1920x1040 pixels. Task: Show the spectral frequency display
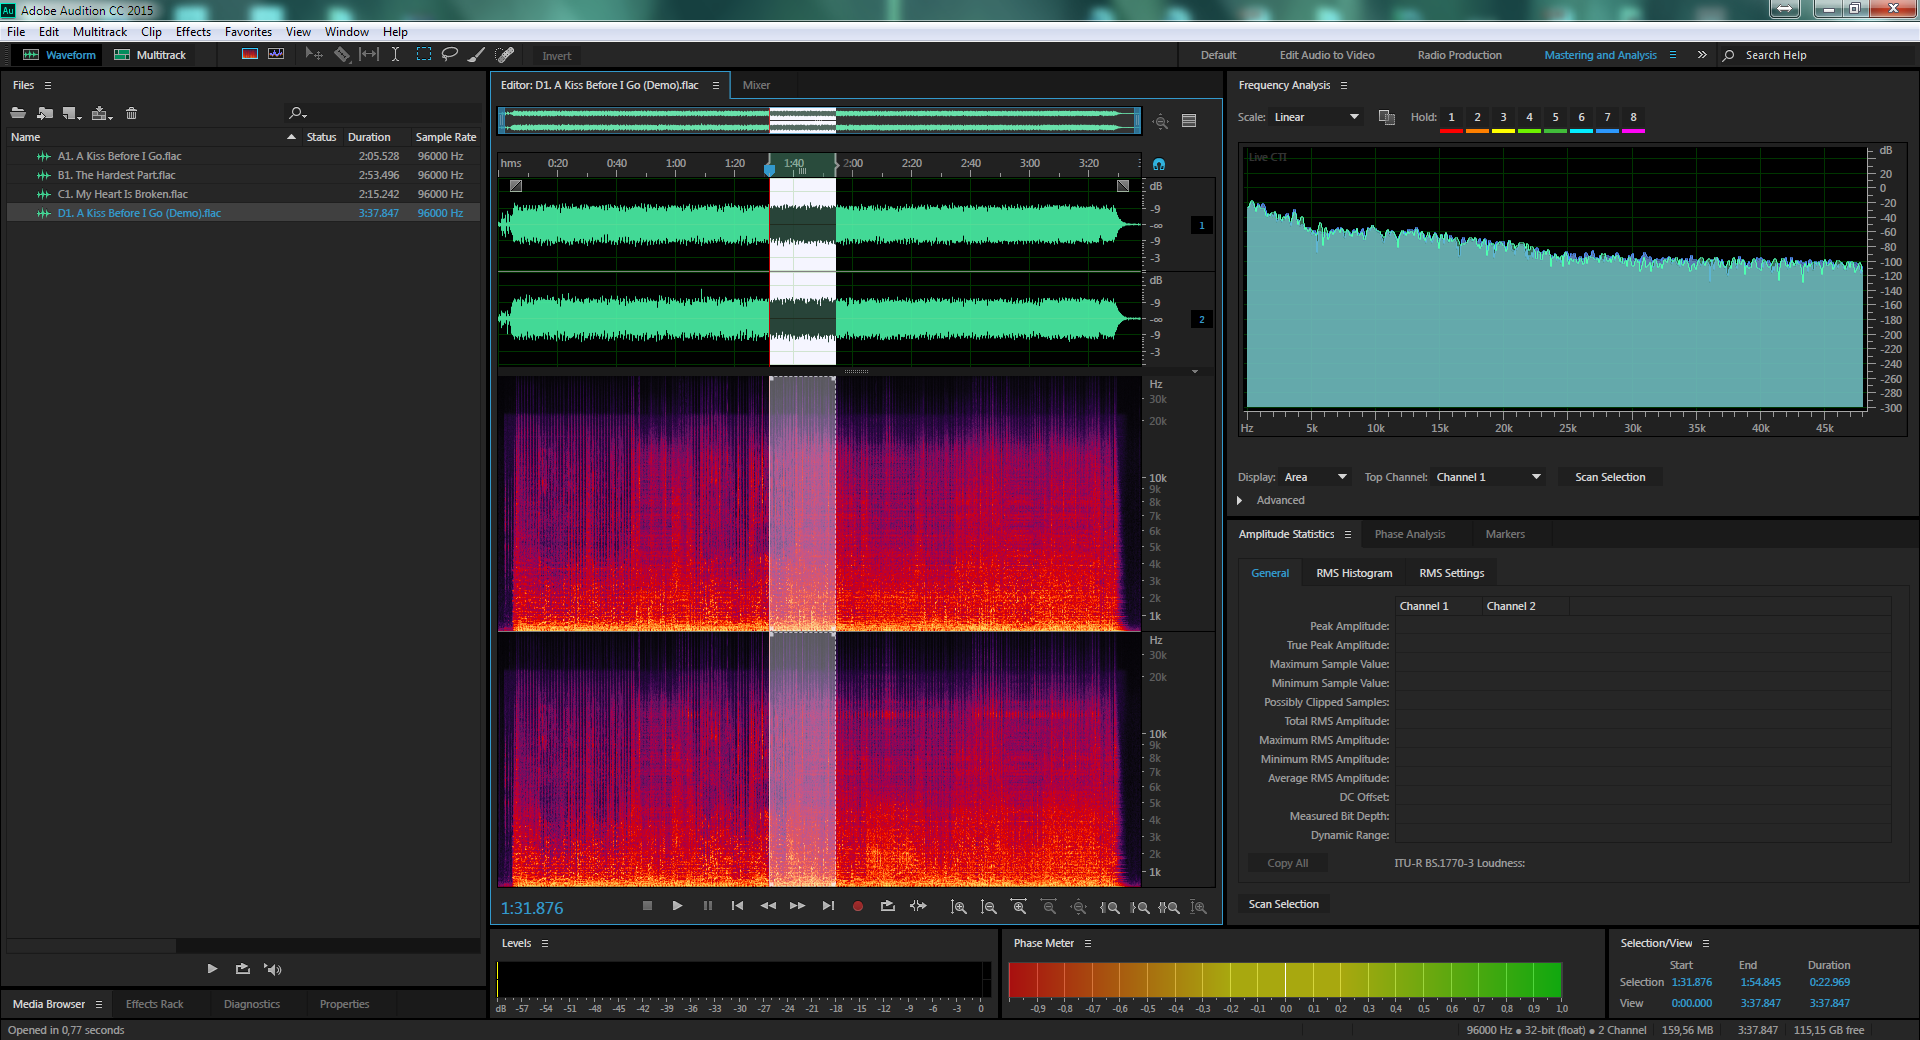coord(250,54)
